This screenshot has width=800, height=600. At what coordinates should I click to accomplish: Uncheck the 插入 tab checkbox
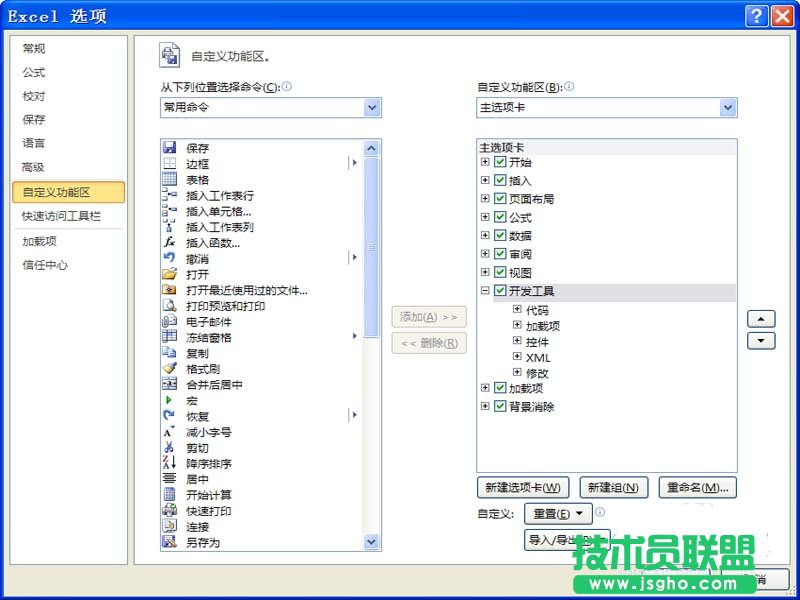coord(500,181)
